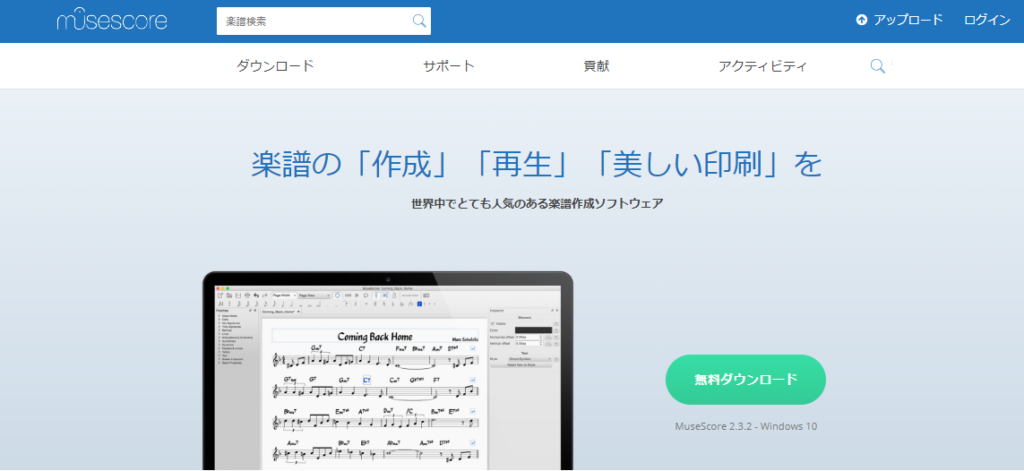Focus the 楽譜検索 search input field
This screenshot has height=471, width=1024.
coord(310,20)
